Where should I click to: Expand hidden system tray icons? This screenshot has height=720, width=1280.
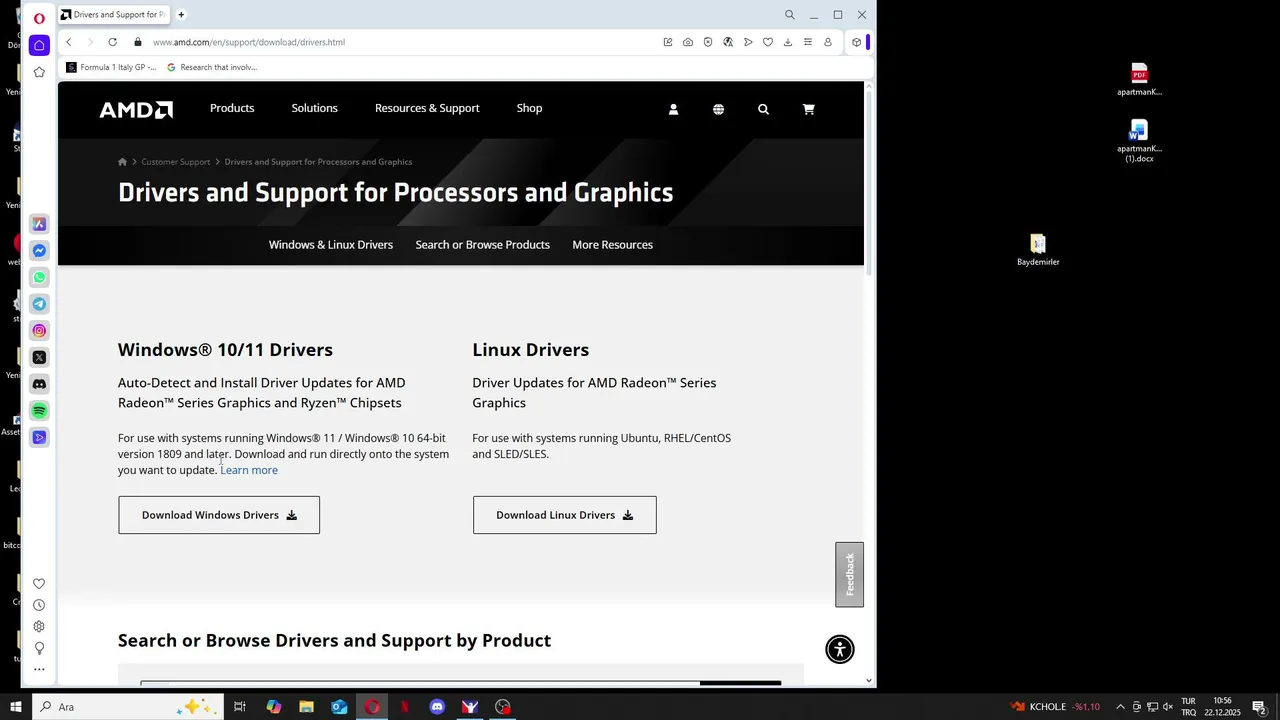pos(1120,707)
